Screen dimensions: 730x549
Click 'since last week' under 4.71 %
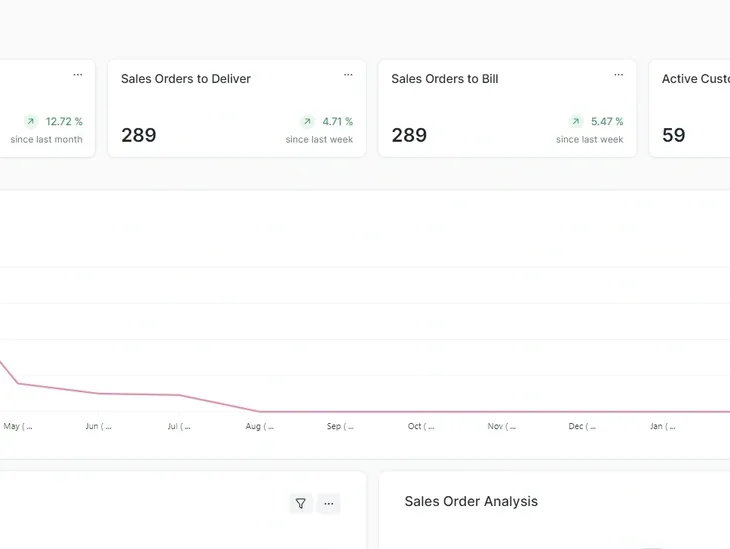tap(319, 139)
